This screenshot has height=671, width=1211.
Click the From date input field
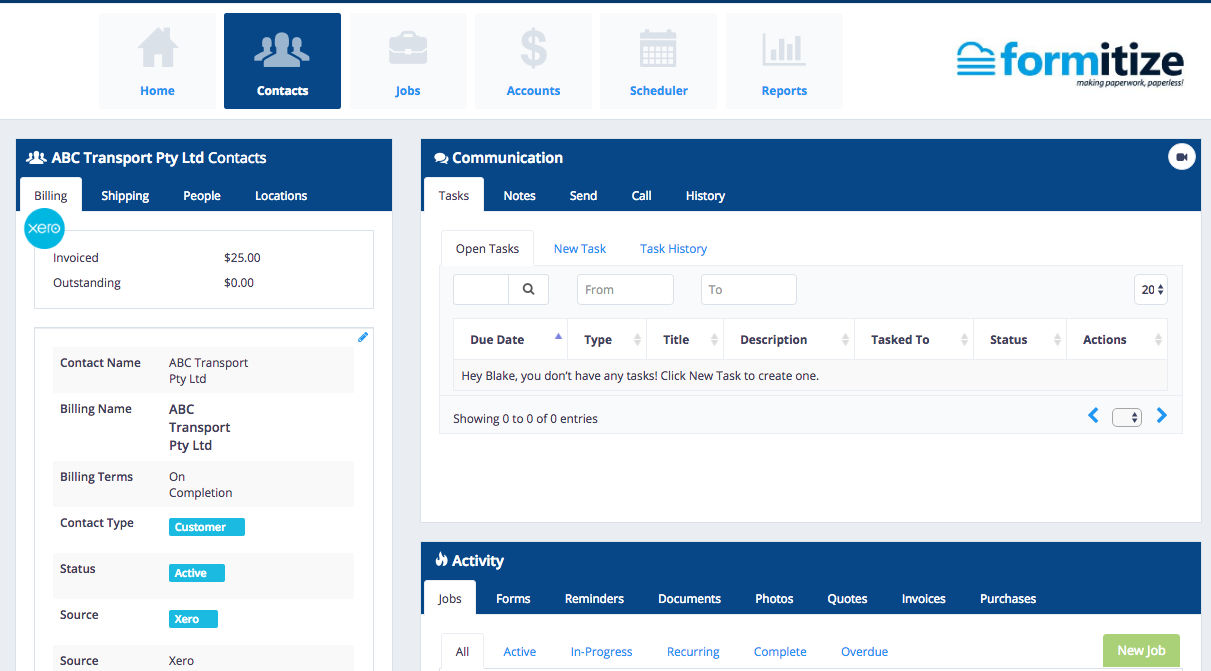tap(625, 289)
